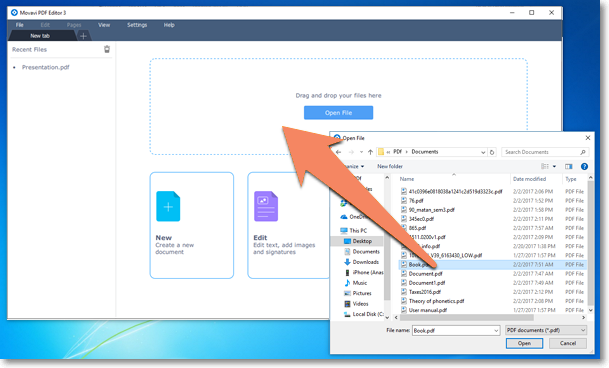The width and height of the screenshot is (609, 368).
Task: Click New folder in dialog toolbar
Action: click(x=390, y=166)
